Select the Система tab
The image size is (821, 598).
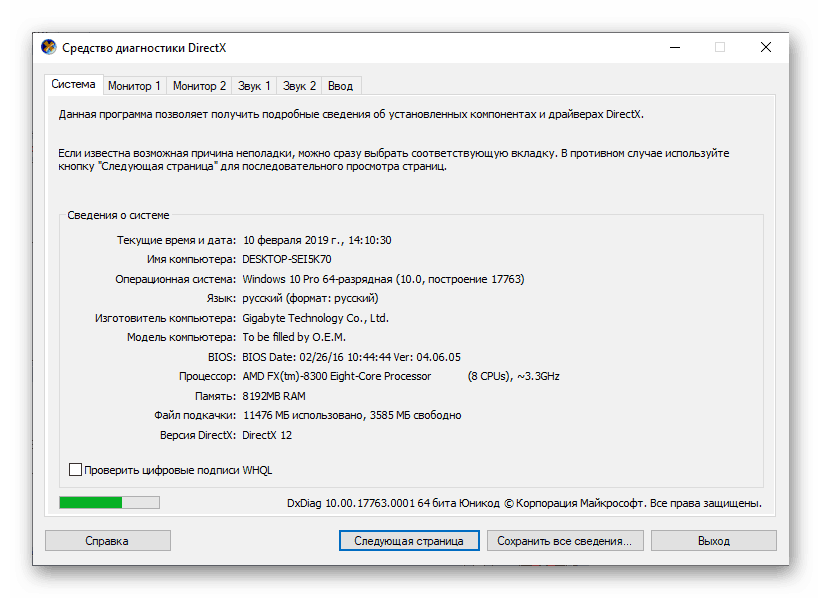pyautogui.click(x=73, y=84)
